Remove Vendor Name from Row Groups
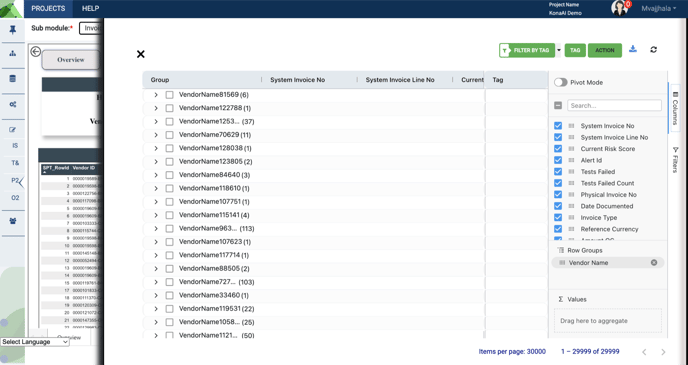This screenshot has height=365, width=688. pos(654,262)
